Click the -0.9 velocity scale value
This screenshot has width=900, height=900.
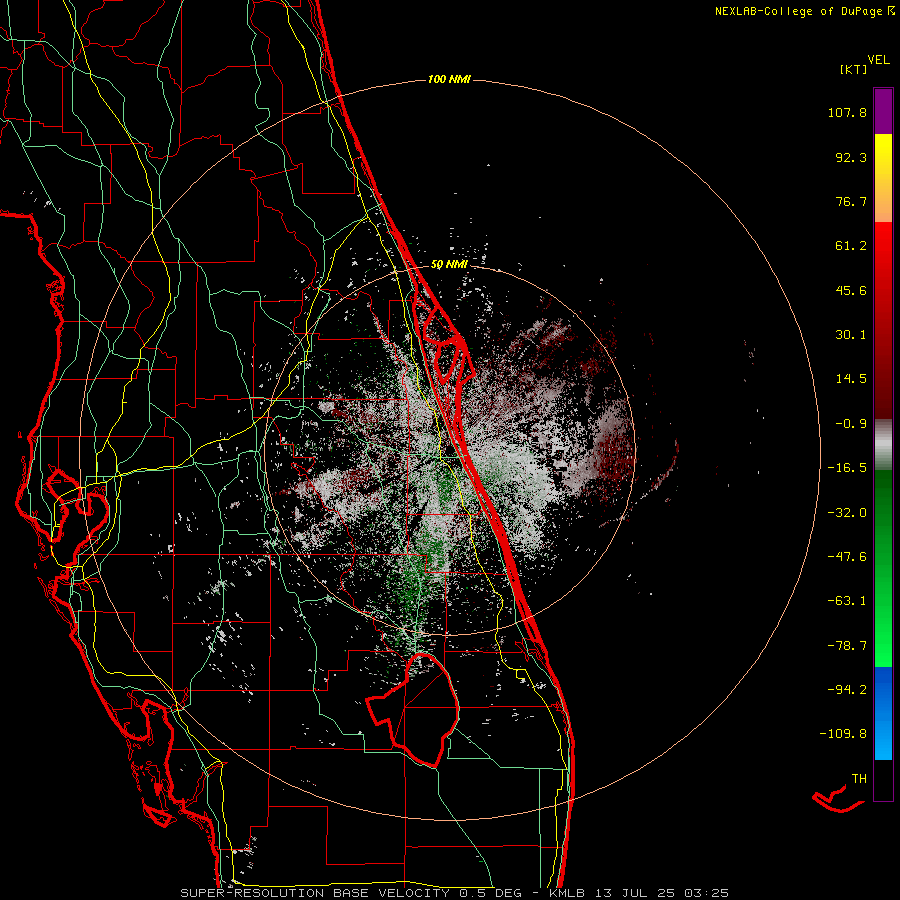851,424
